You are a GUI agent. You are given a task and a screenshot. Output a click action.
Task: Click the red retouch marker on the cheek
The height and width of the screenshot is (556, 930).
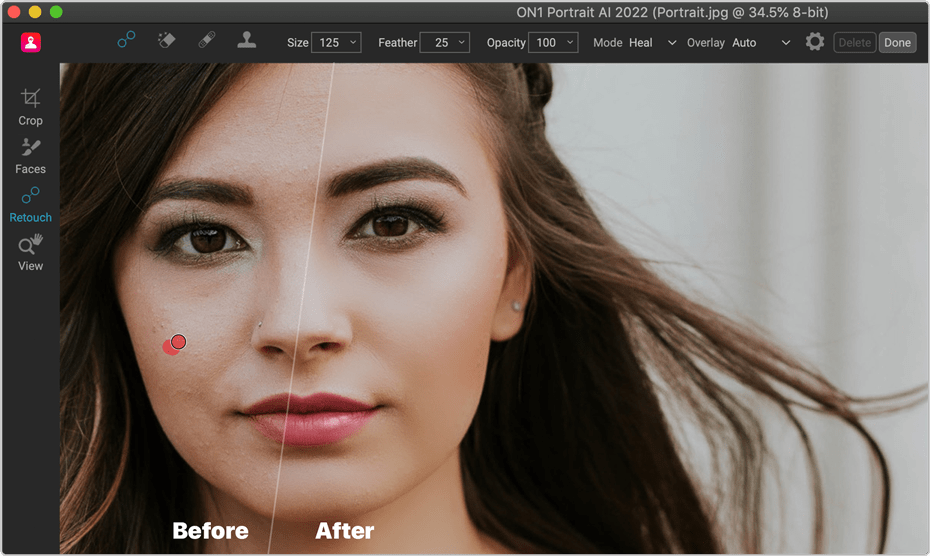(178, 342)
